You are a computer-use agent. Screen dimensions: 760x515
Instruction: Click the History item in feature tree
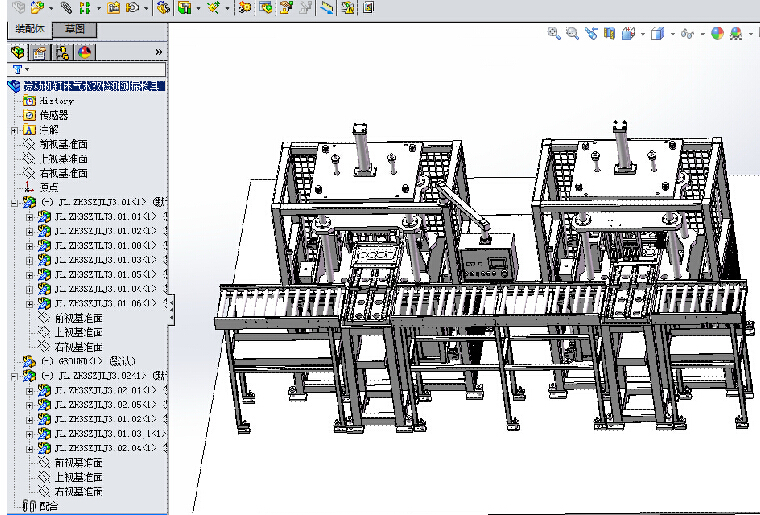[56, 101]
